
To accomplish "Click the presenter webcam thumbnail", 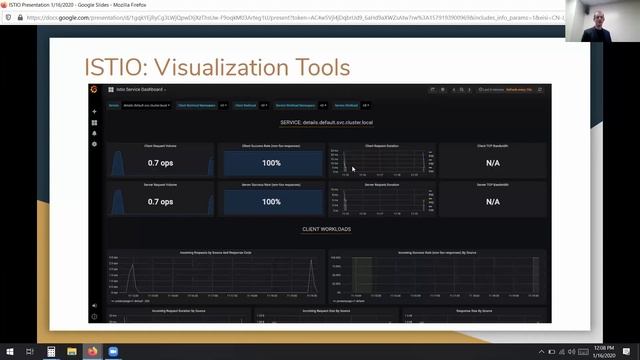I will pyautogui.click(x=602, y=21).
